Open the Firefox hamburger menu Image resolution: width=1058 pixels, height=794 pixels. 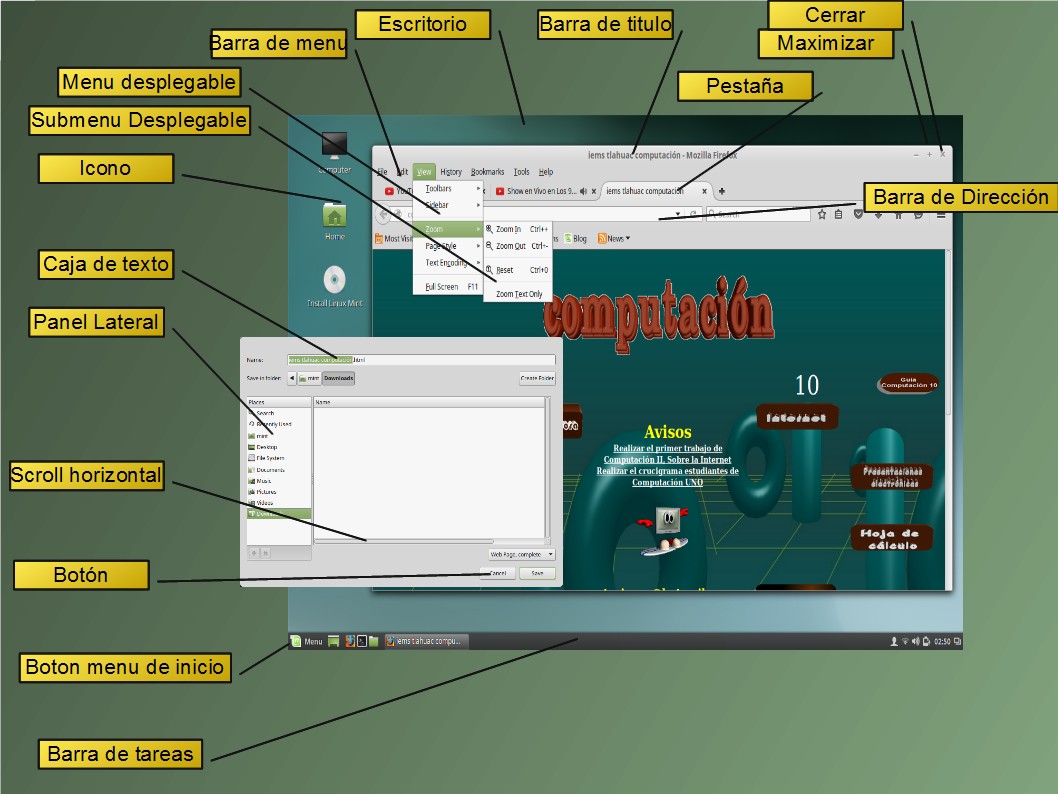[941, 214]
